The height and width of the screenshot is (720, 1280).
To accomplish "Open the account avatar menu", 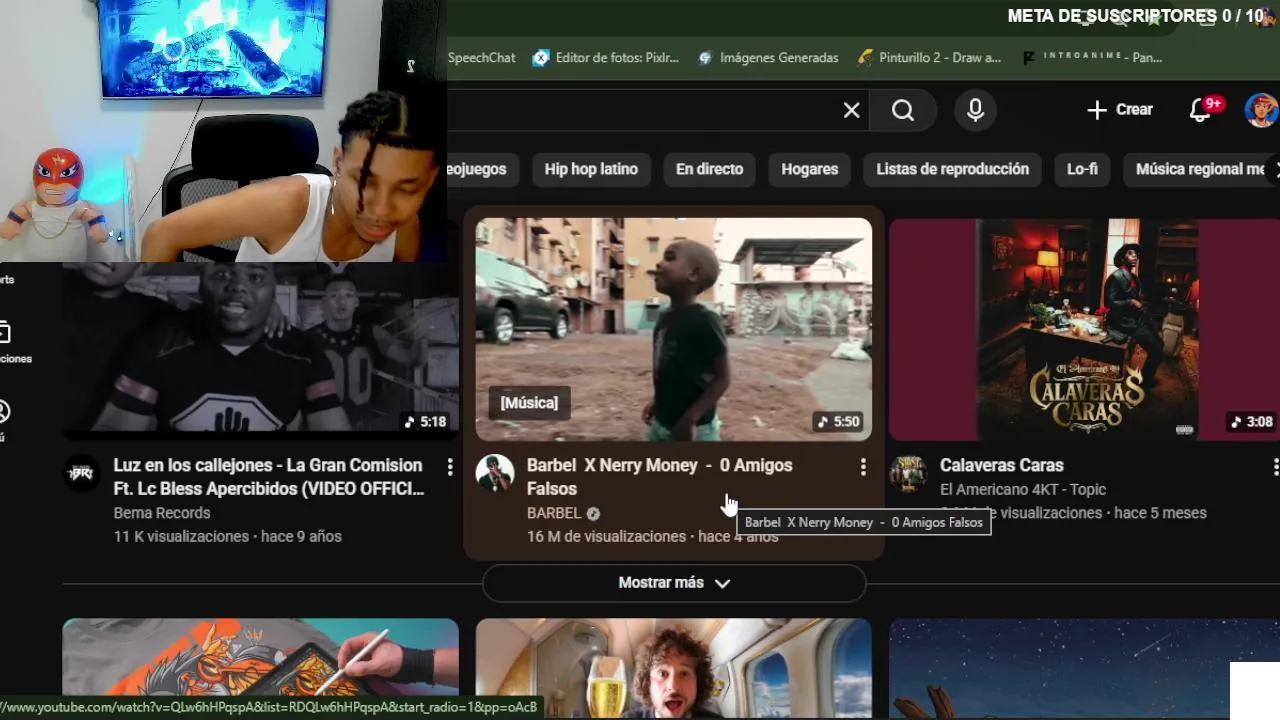I will pos(1261,110).
